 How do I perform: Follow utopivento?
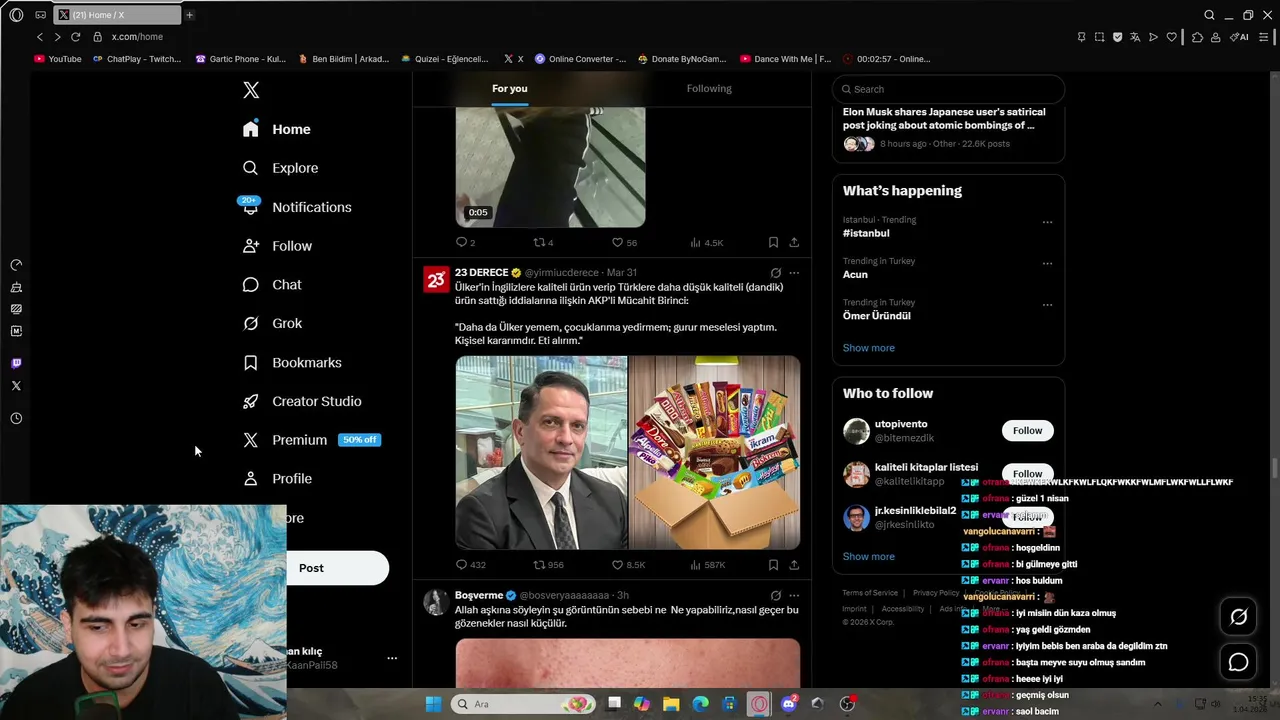[x=1027, y=431]
